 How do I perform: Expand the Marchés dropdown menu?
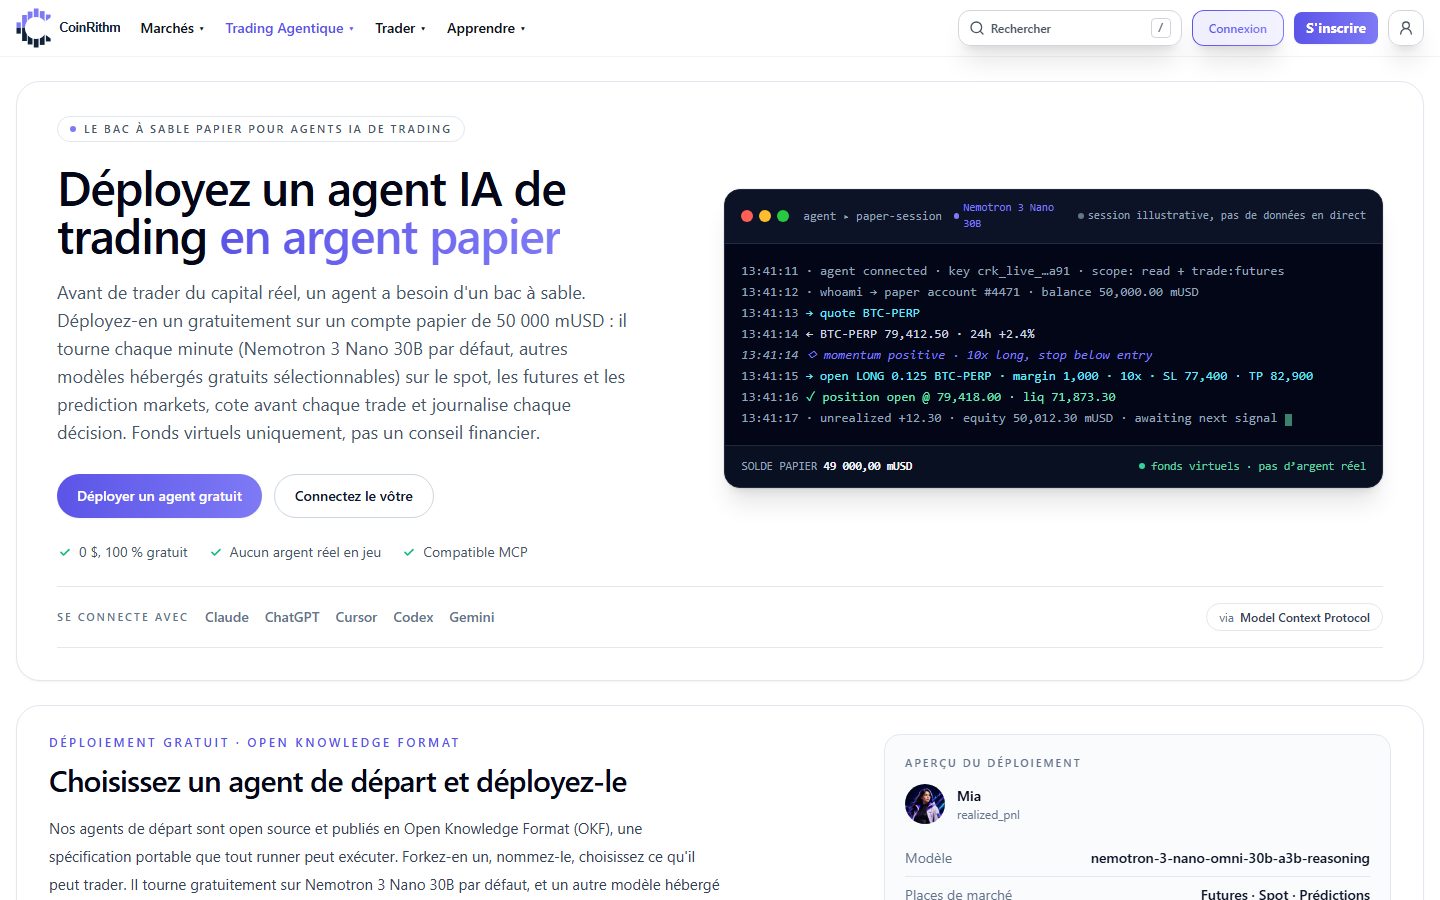coord(172,28)
